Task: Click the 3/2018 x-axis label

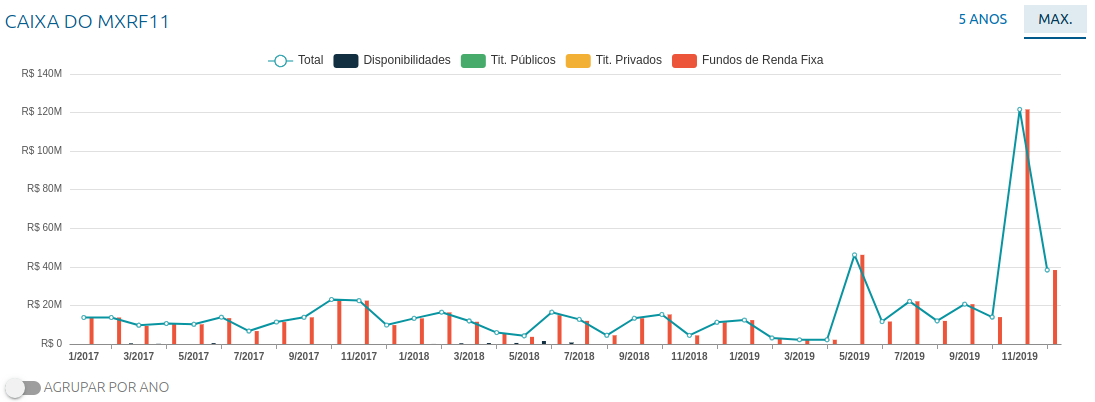Action: click(x=469, y=356)
